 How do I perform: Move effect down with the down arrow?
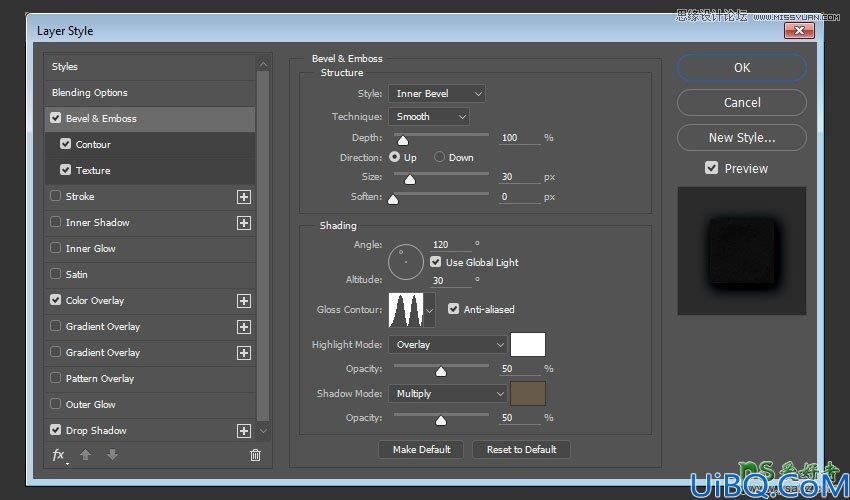point(112,455)
